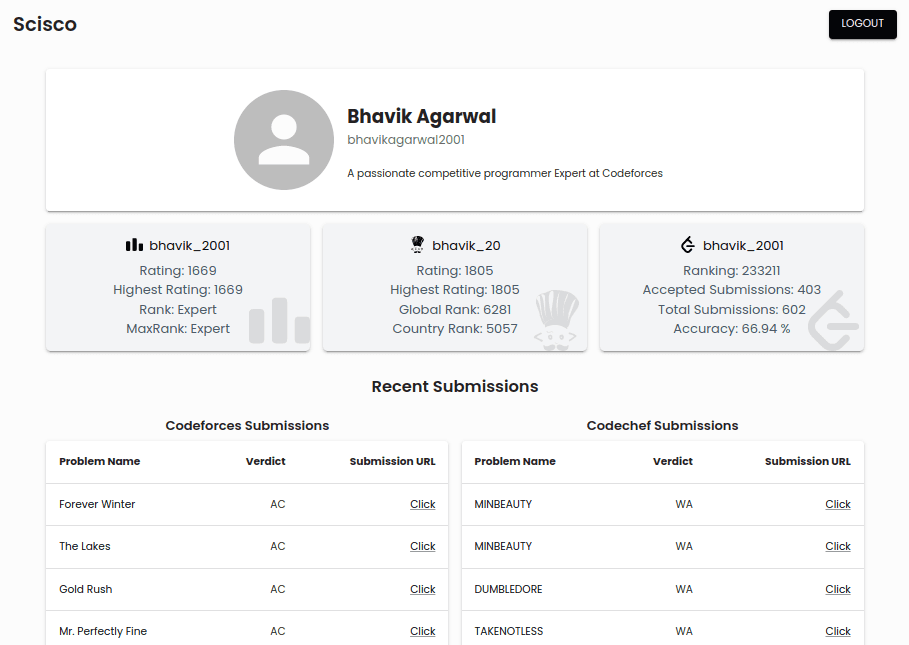
Task: Click the Codeforces 'Rating: 1669' line
Action: pyautogui.click(x=178, y=271)
